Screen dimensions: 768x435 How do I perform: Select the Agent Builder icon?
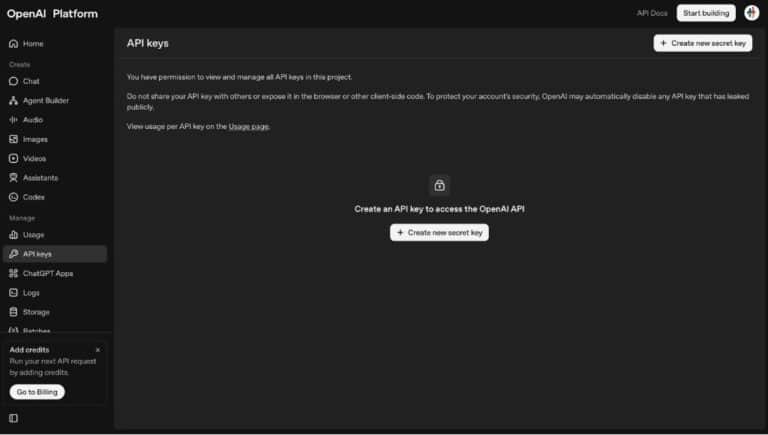13,100
